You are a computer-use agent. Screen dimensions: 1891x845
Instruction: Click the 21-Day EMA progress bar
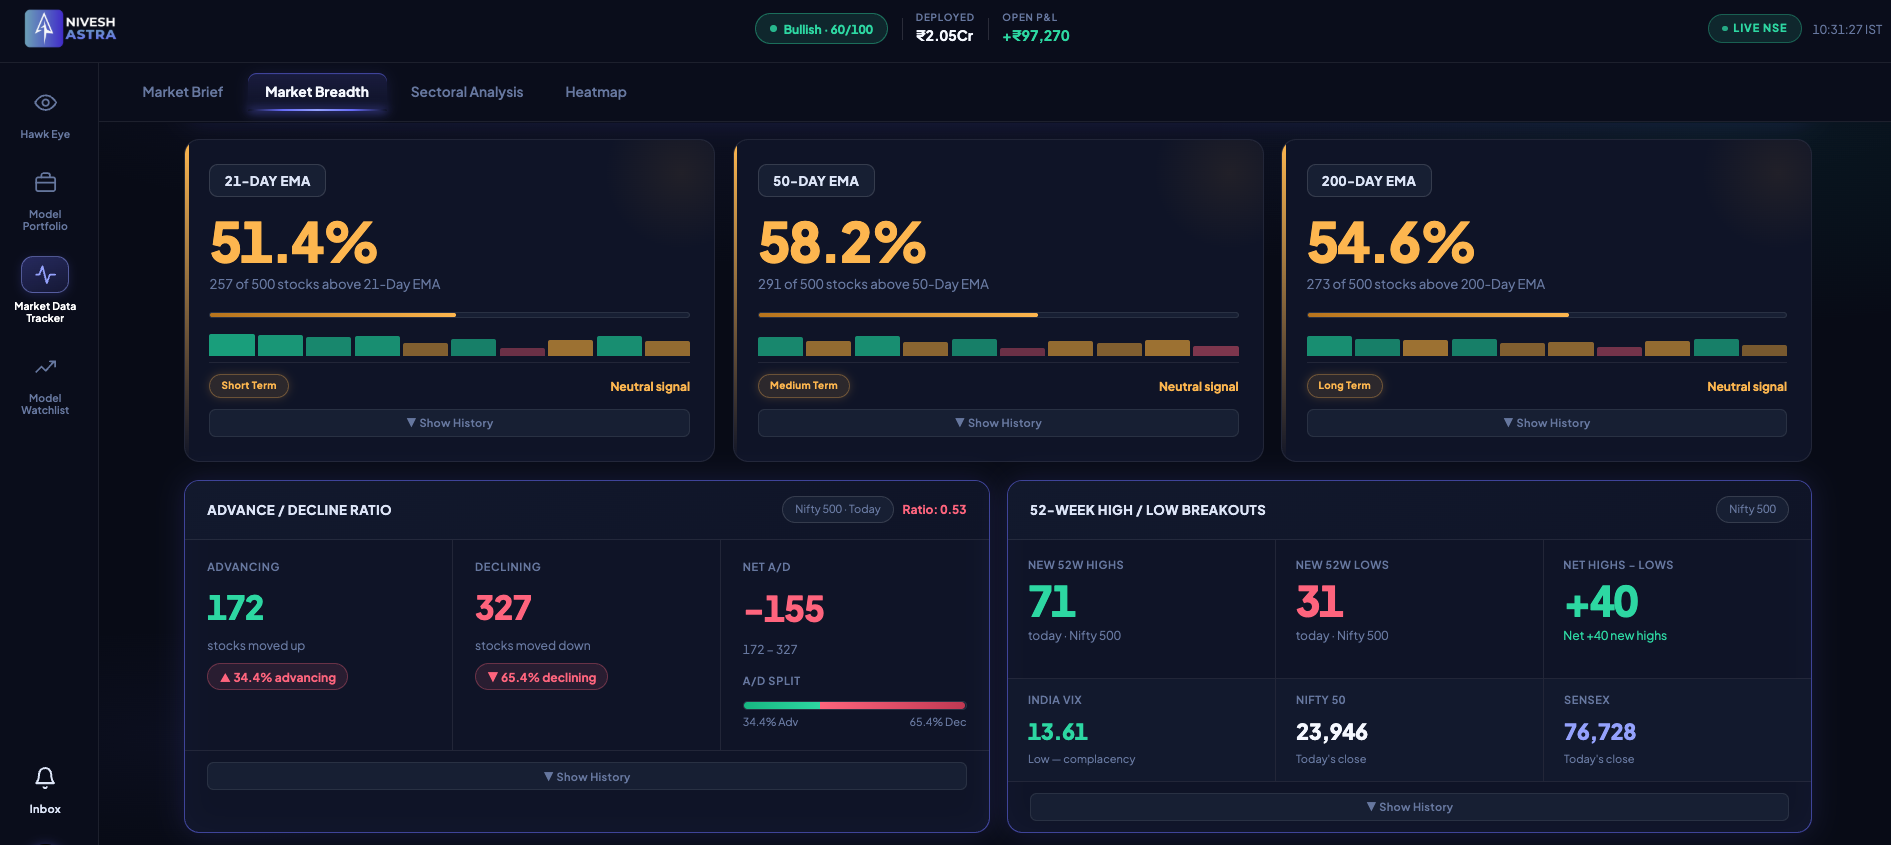click(x=449, y=315)
